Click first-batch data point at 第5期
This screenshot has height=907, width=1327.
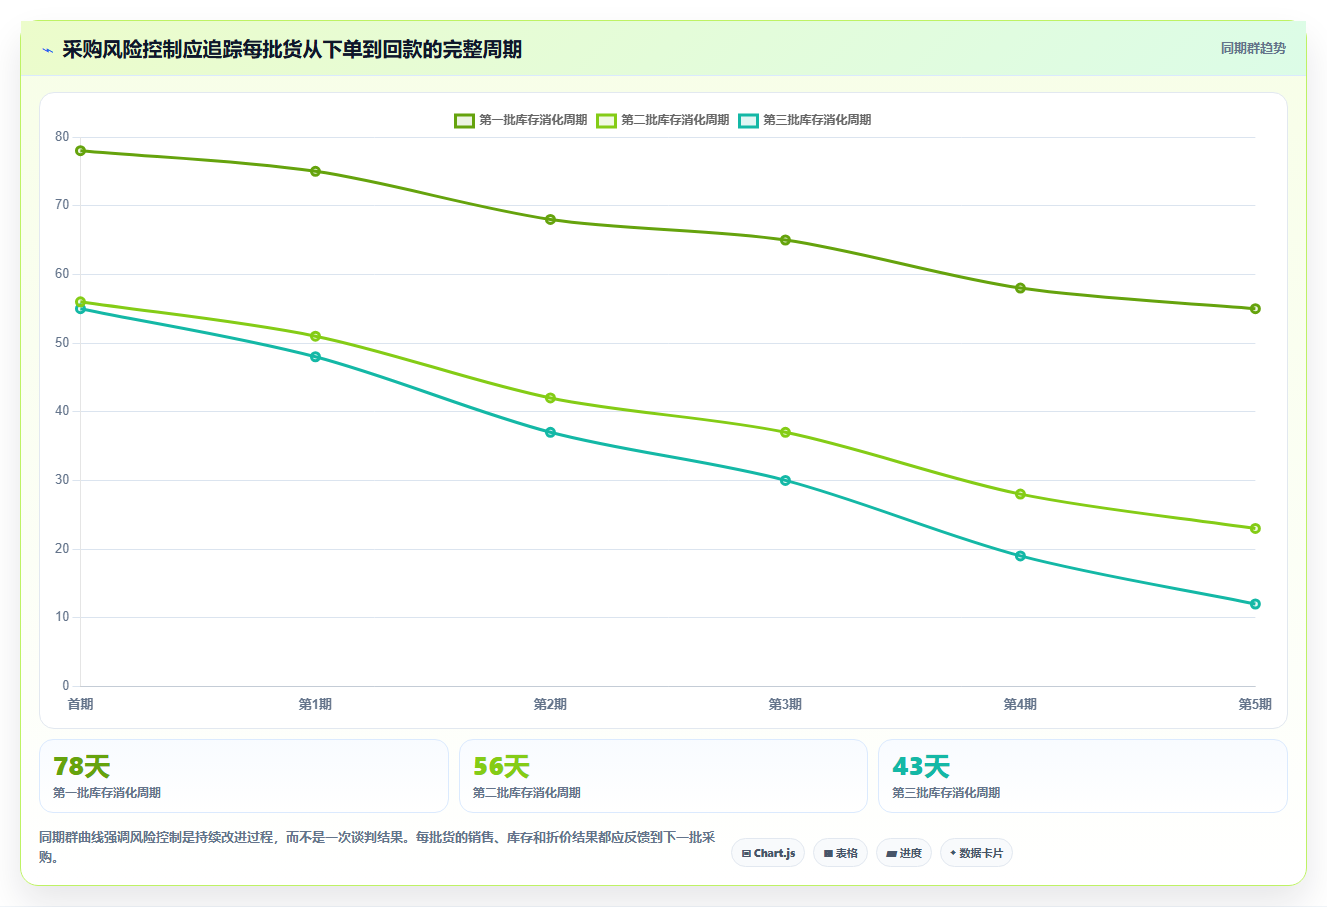tap(1255, 309)
